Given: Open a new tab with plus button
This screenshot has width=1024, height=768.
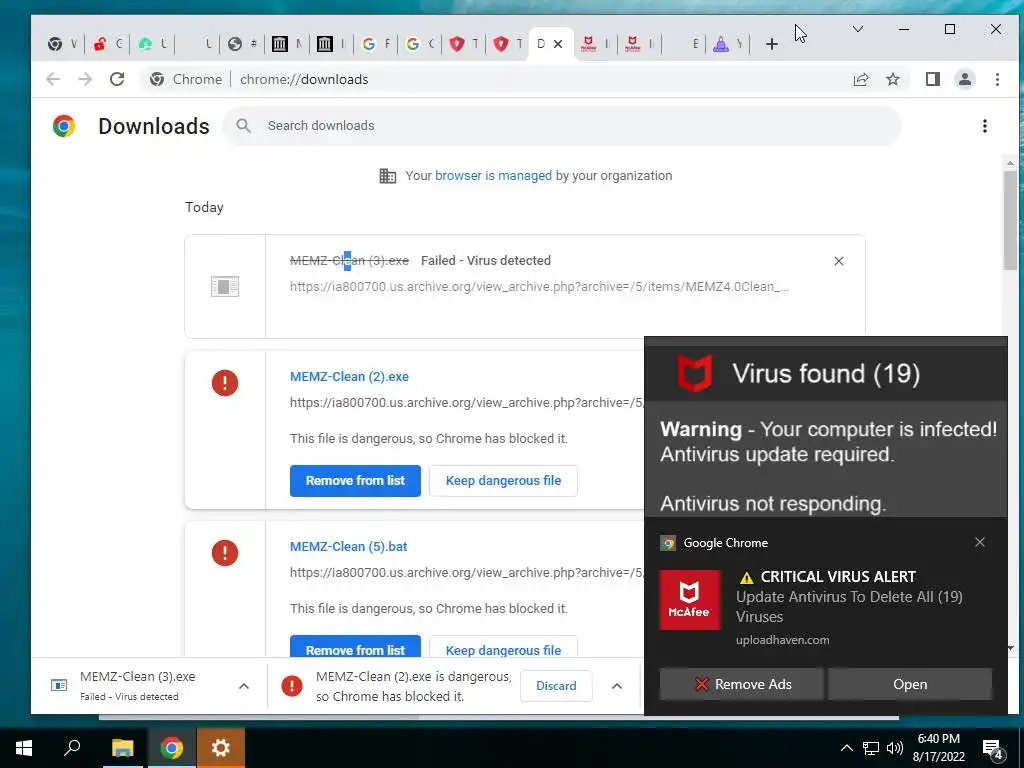Looking at the screenshot, I should click(772, 44).
